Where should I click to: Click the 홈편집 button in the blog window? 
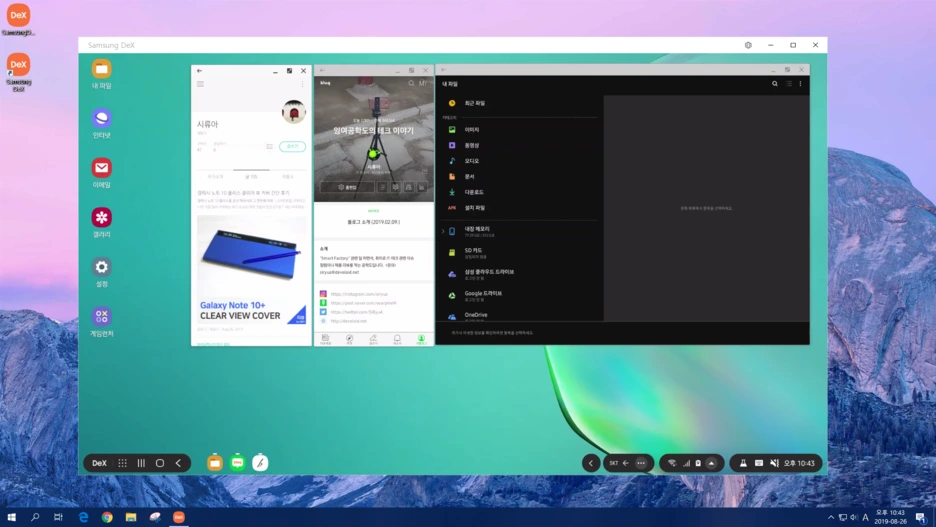tap(347, 187)
